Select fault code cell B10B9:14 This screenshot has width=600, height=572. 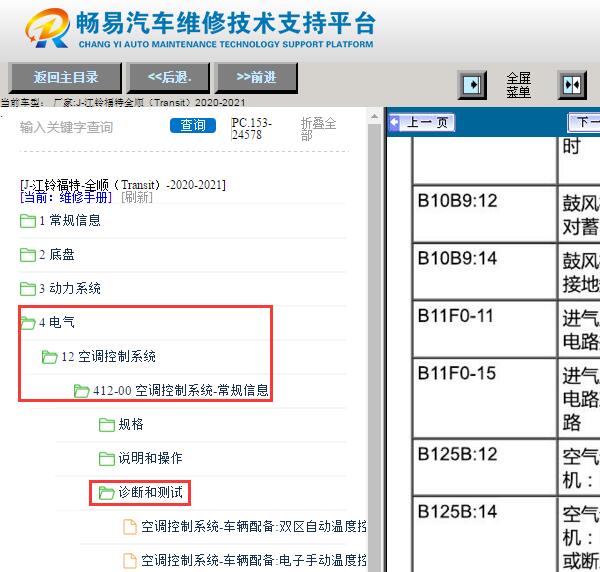coord(484,272)
